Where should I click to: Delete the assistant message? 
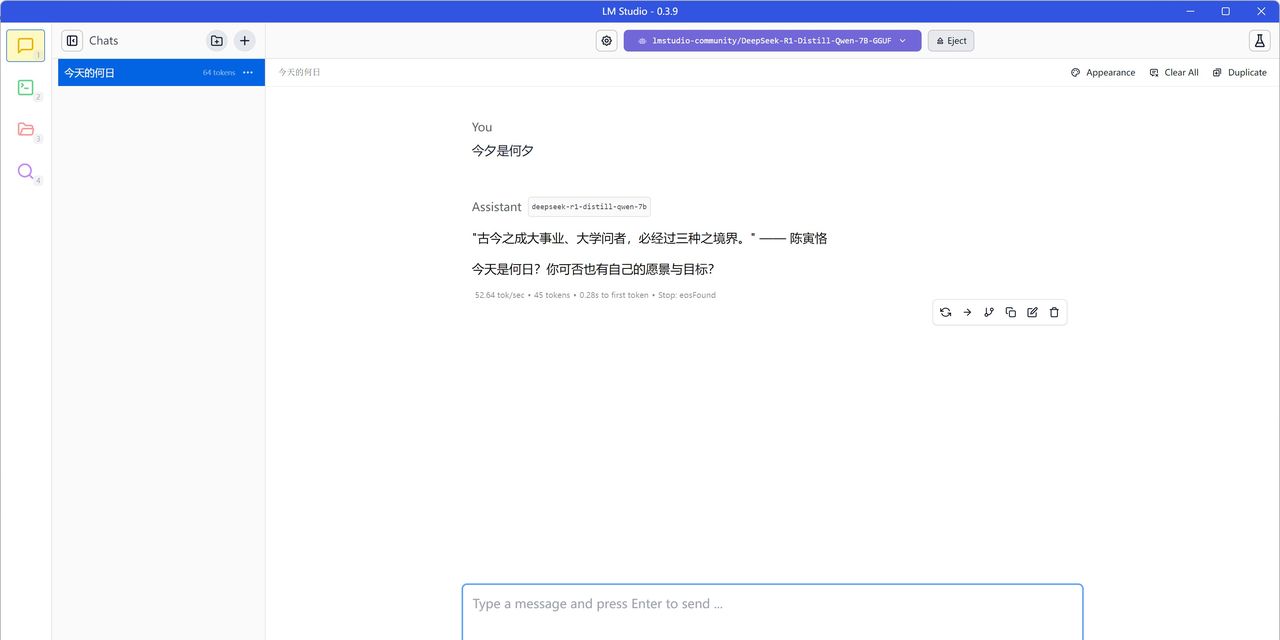(1054, 312)
